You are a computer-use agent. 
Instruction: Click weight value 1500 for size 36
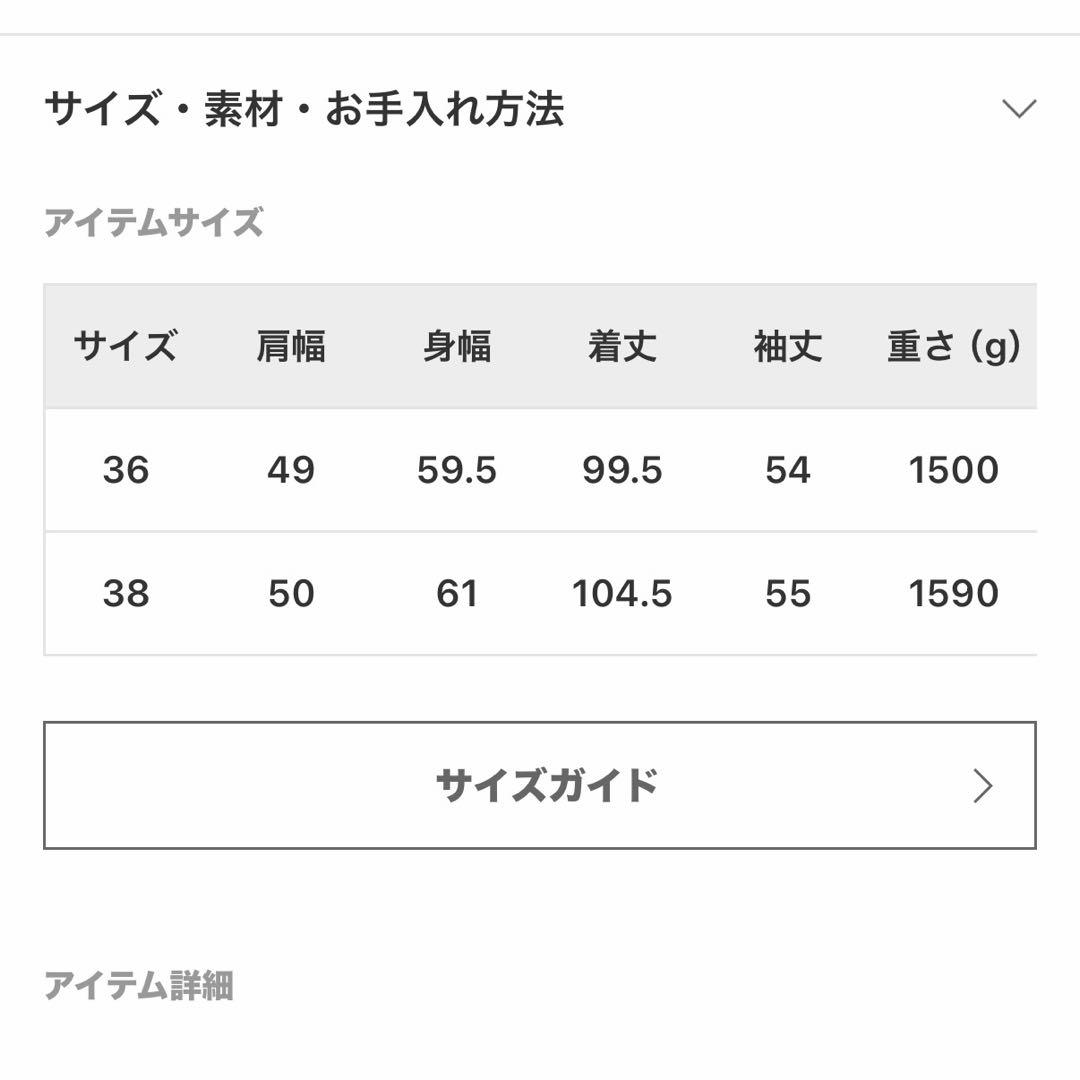pos(955,470)
